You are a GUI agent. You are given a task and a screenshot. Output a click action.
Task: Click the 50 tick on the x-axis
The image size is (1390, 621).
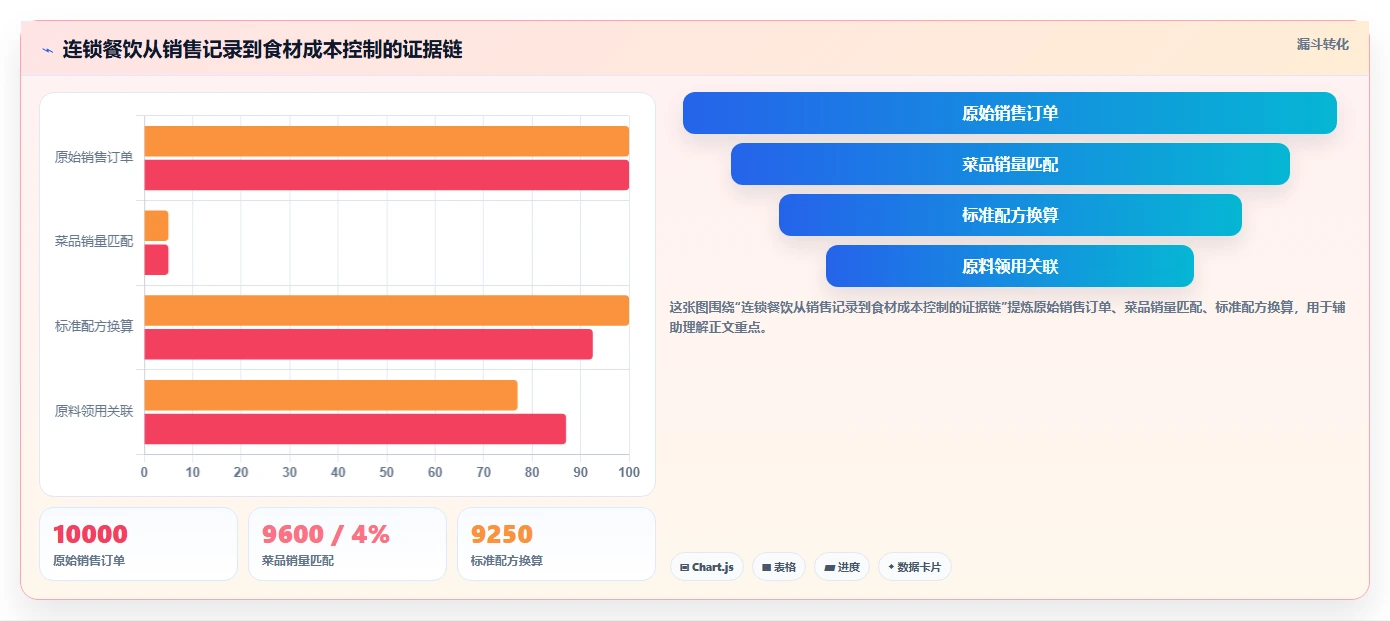pyautogui.click(x=387, y=472)
